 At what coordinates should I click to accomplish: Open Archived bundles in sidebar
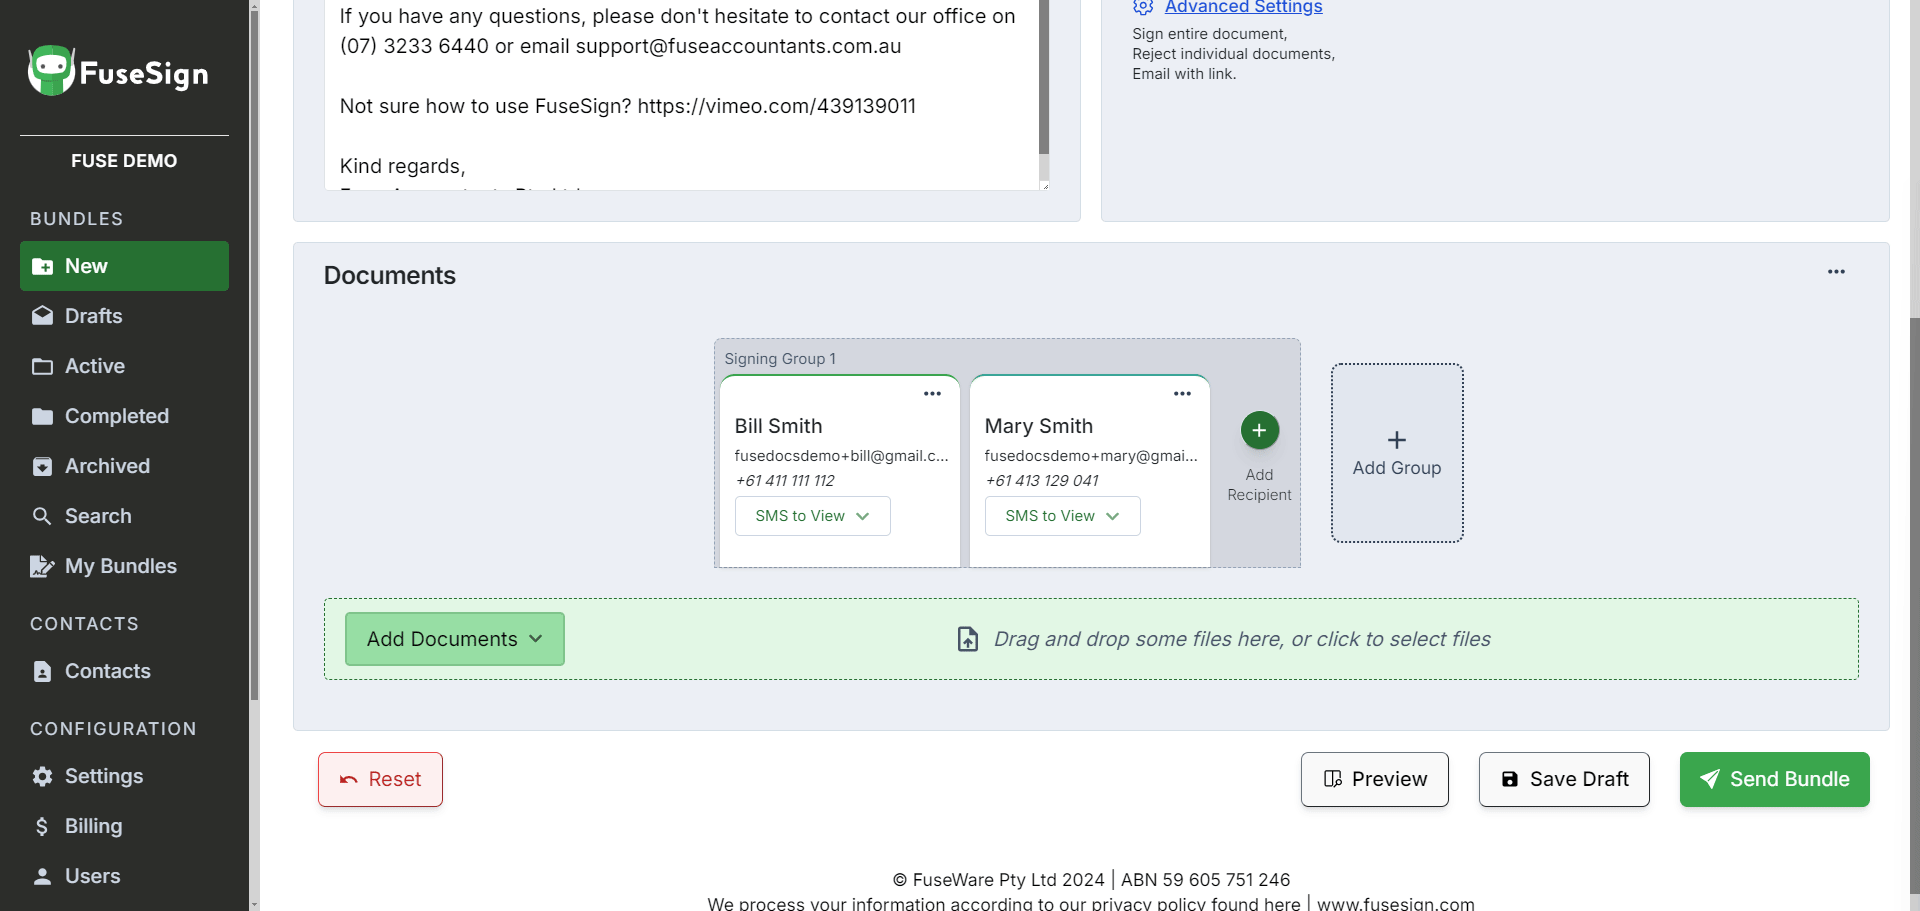tap(107, 466)
